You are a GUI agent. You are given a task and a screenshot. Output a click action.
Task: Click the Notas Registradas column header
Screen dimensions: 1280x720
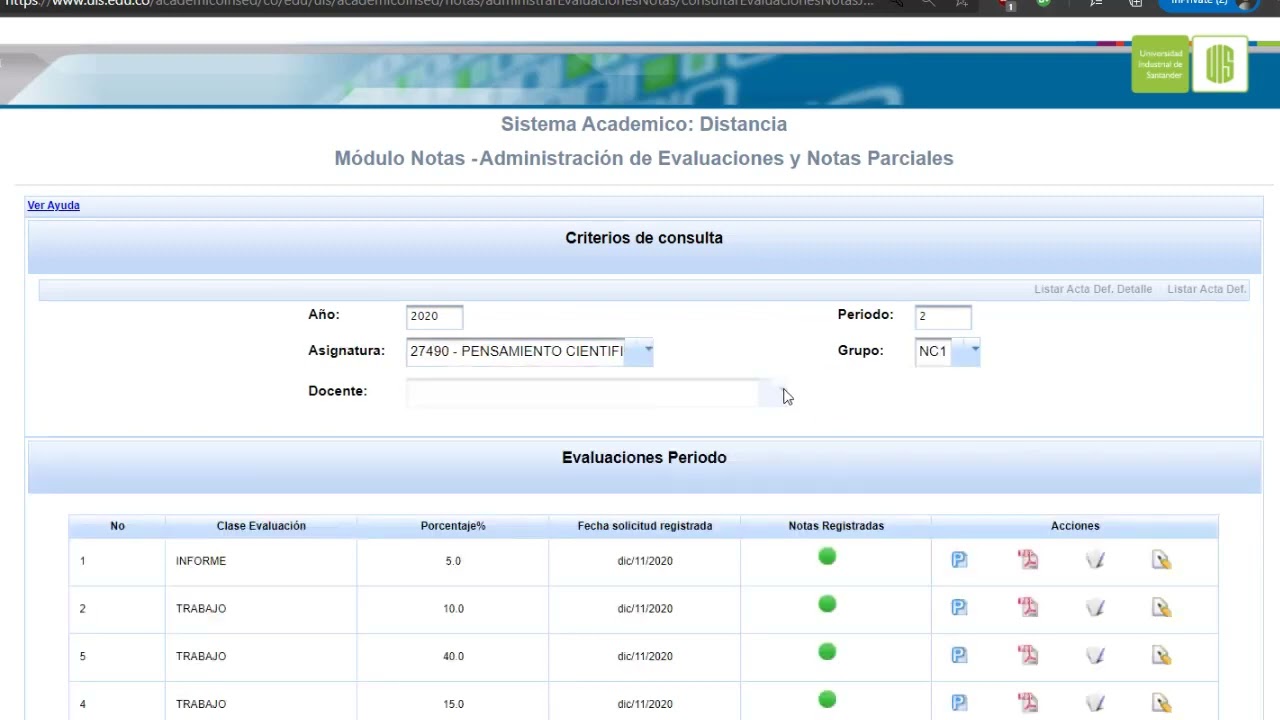(x=836, y=526)
